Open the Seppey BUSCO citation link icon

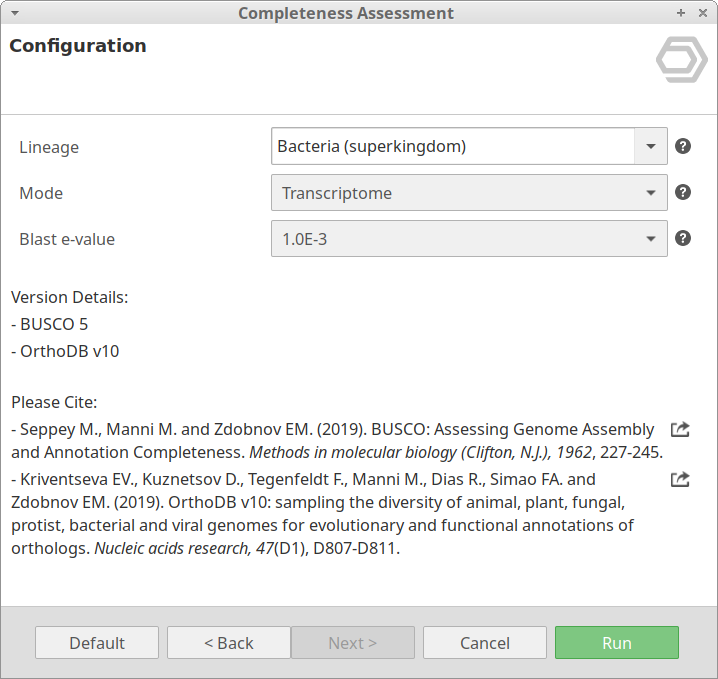(680, 429)
